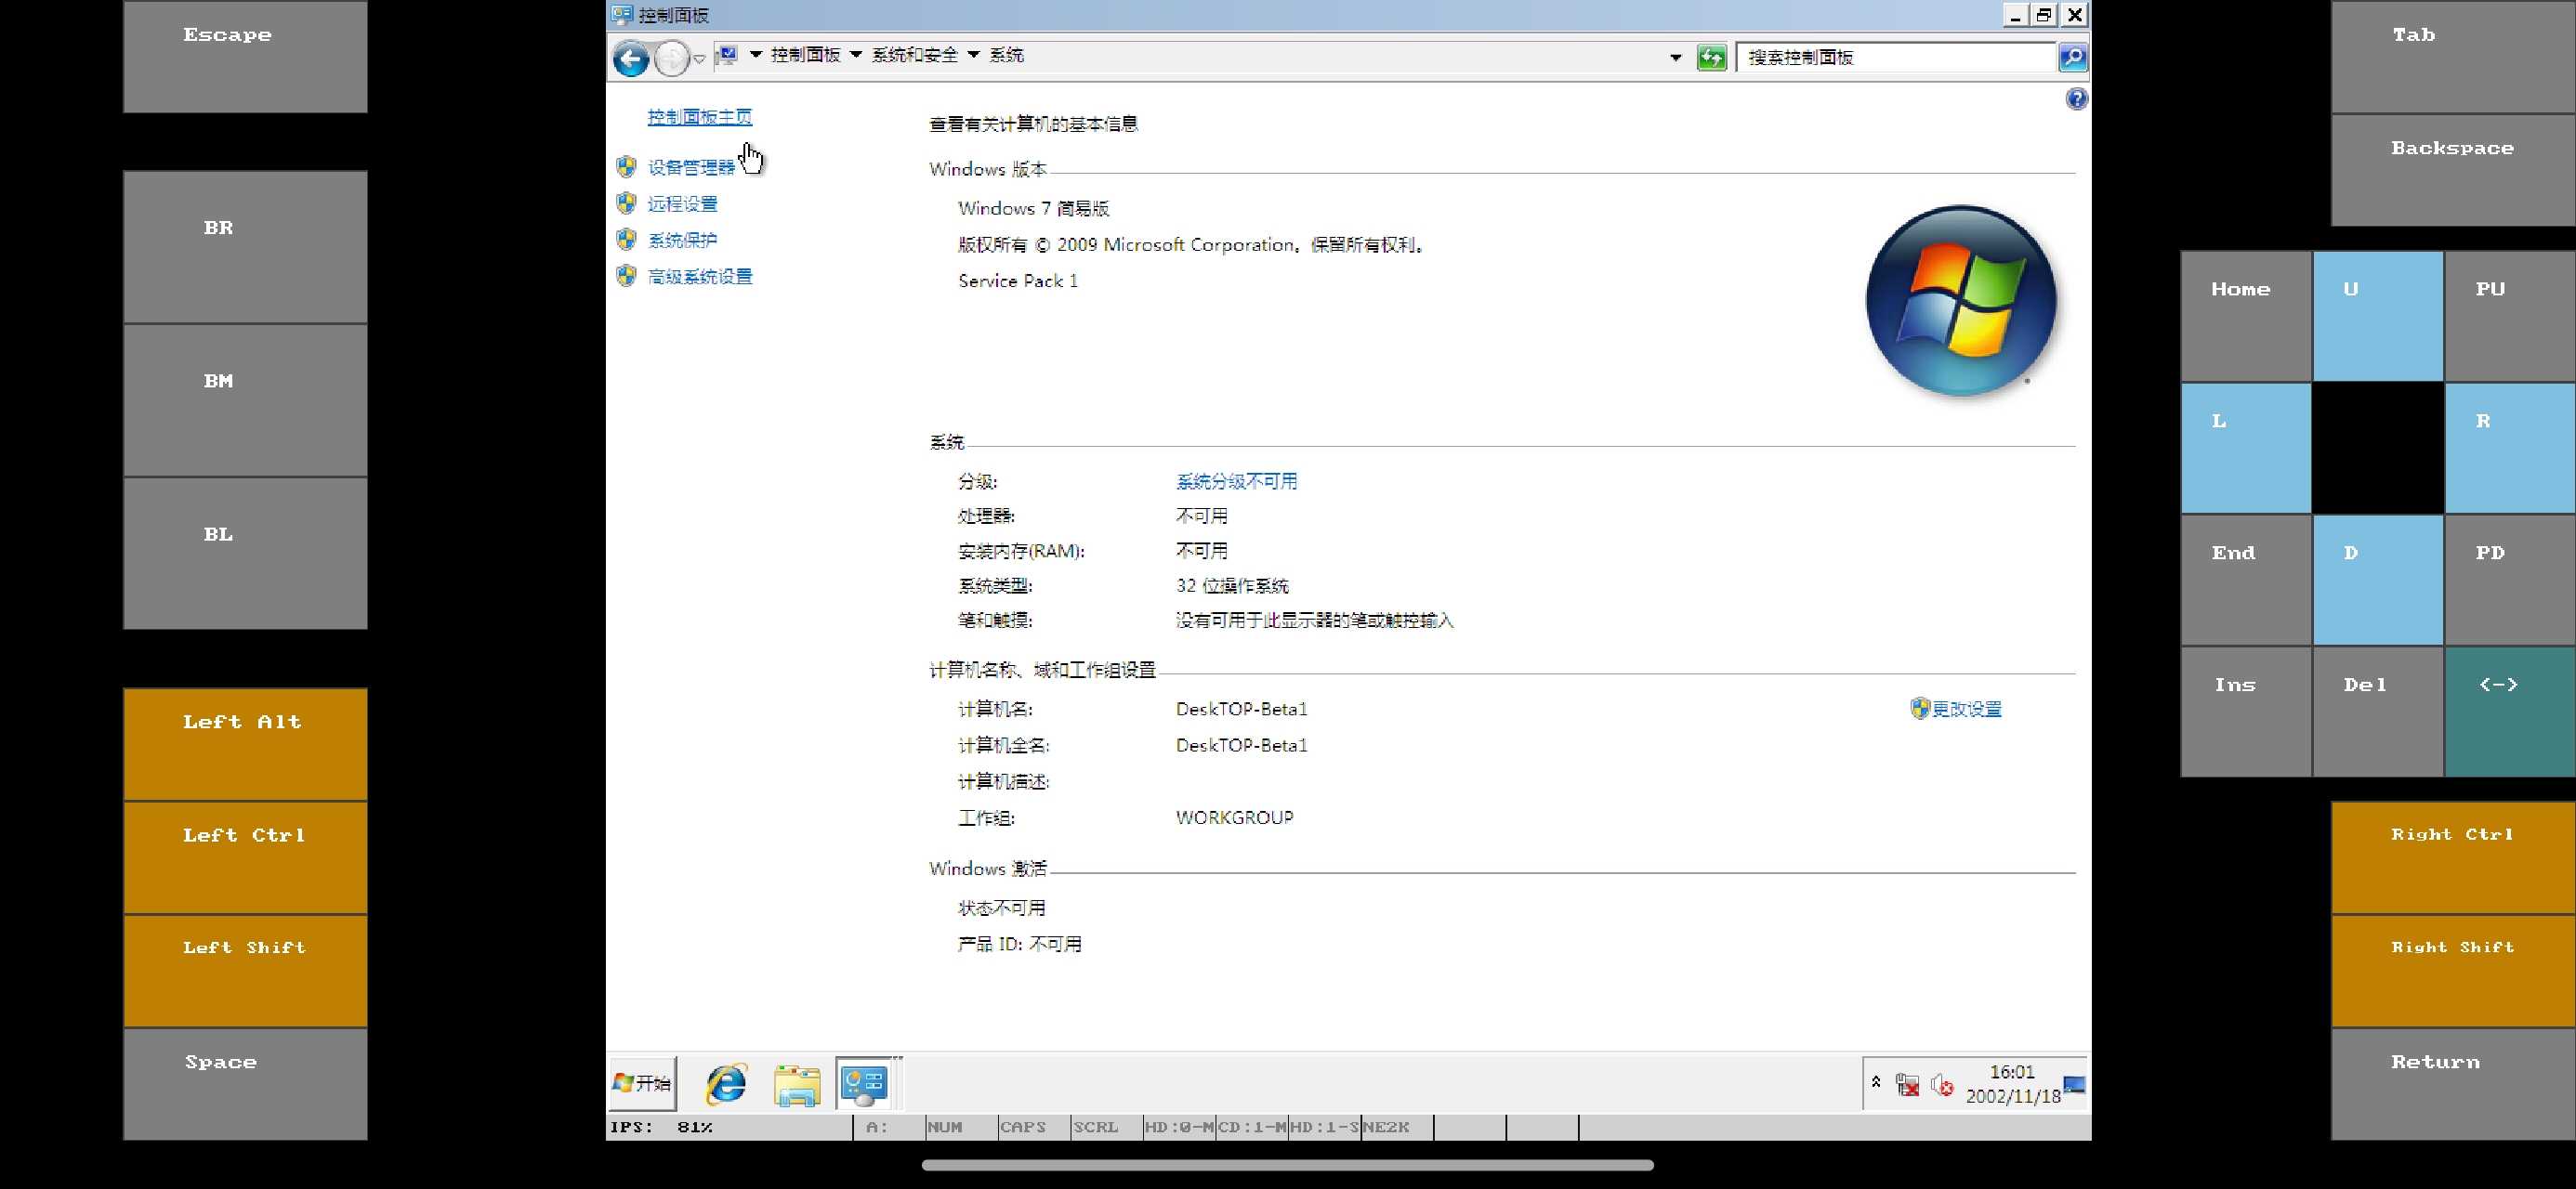Click the network tray icon
This screenshot has width=2576, height=1189.
[x=1907, y=1085]
